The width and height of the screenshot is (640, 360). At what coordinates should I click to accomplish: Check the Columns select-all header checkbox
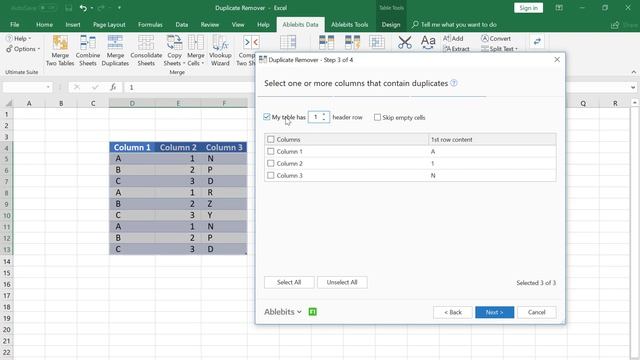coord(271,139)
